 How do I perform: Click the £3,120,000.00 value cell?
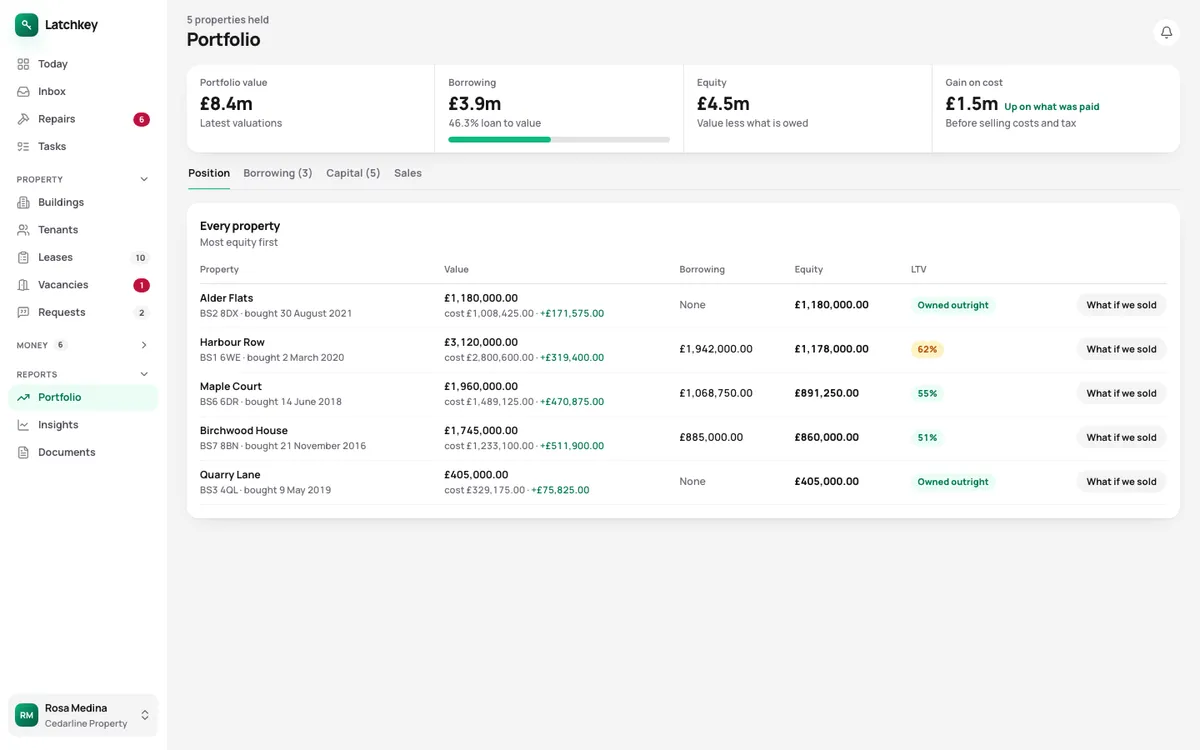click(481, 342)
